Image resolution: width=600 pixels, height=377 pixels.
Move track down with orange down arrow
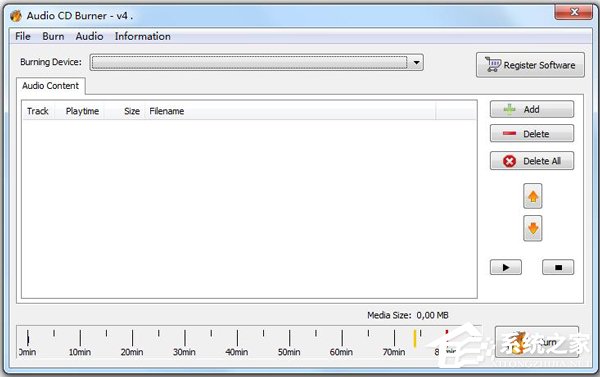pyautogui.click(x=533, y=228)
